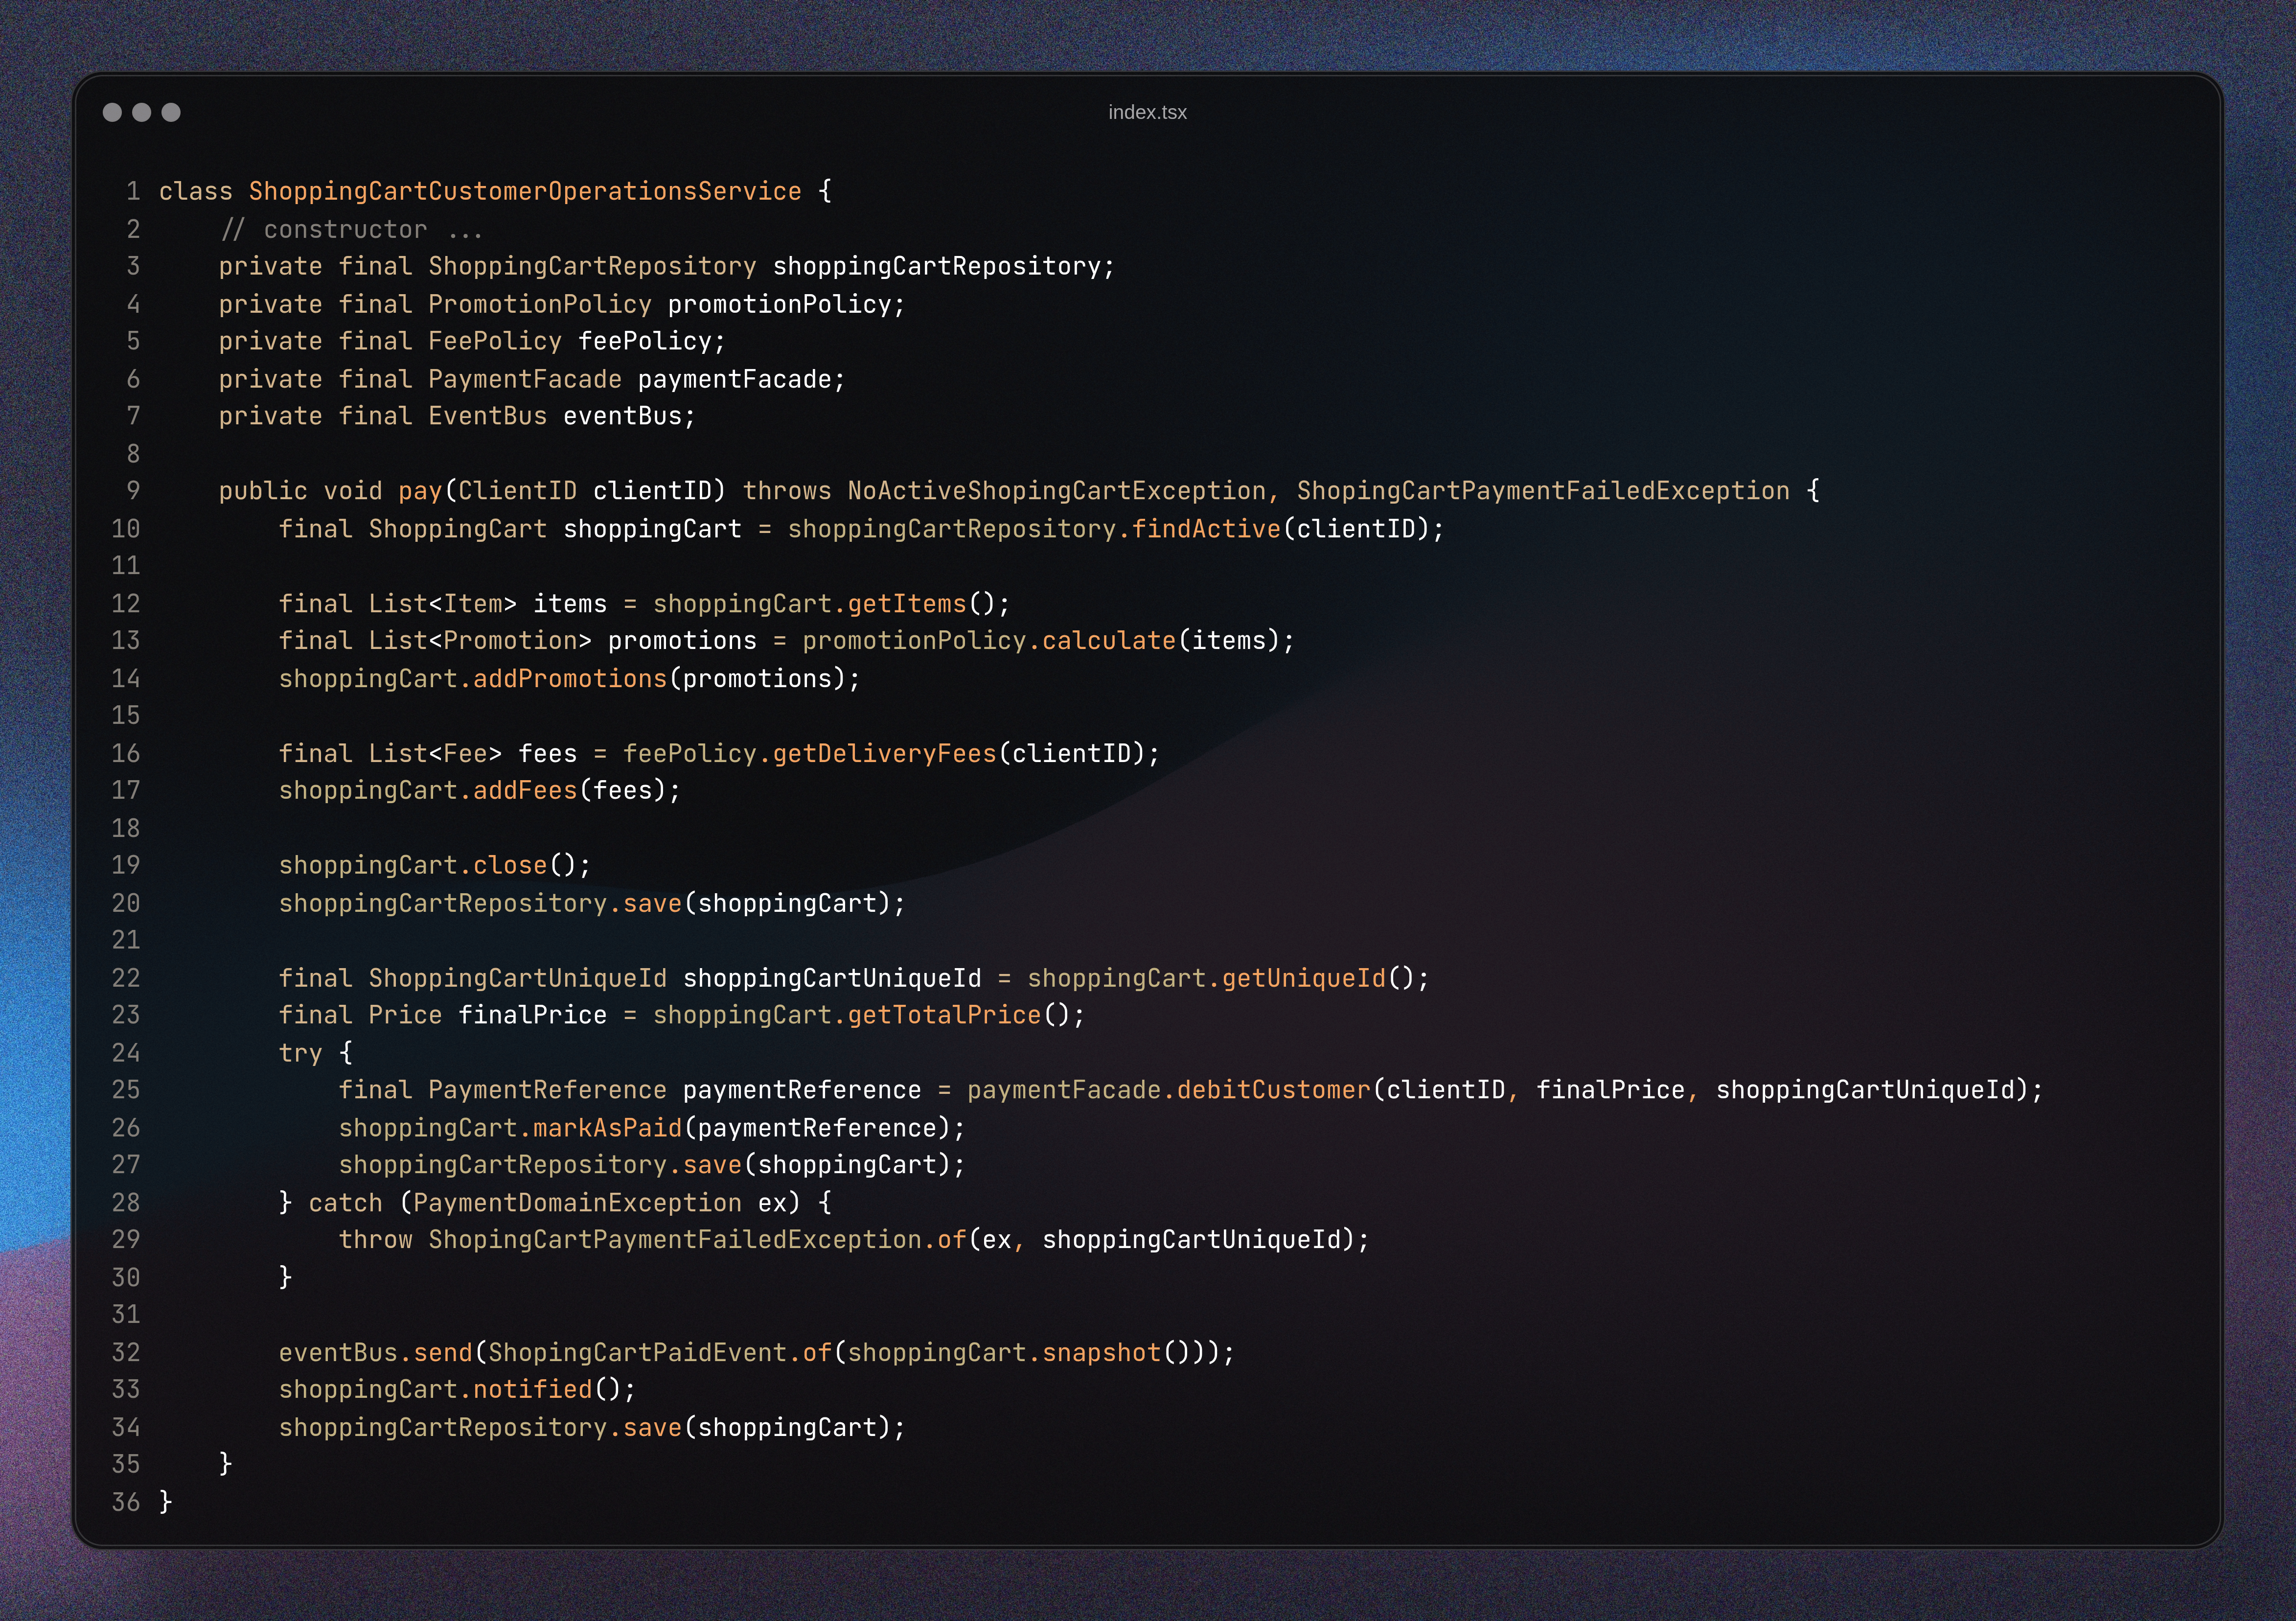This screenshot has width=2296, height=1621.
Task: Click line number 20 in gutter
Action: (126, 904)
